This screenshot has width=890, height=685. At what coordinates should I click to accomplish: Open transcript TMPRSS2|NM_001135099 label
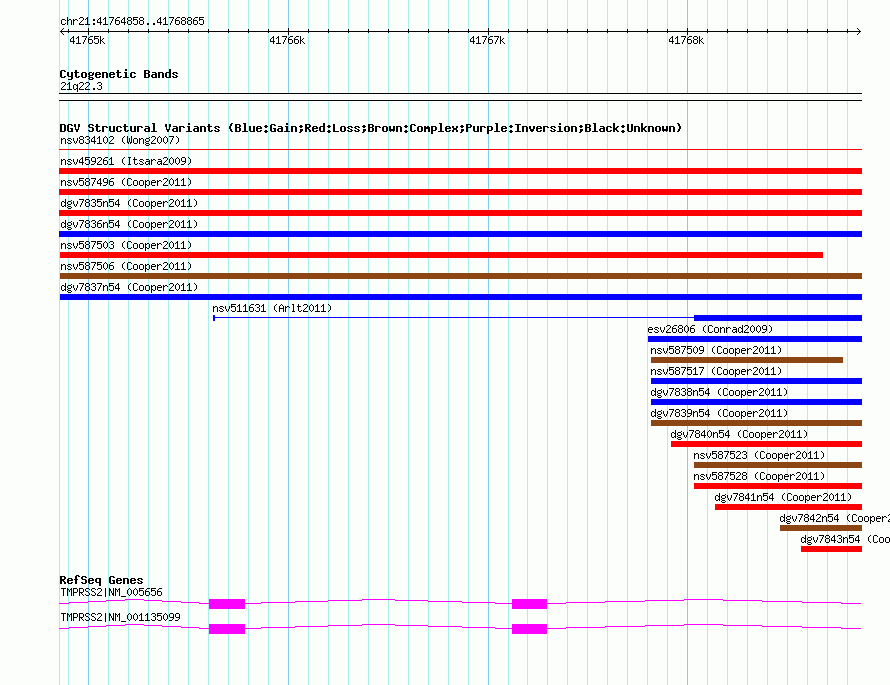coord(120,617)
